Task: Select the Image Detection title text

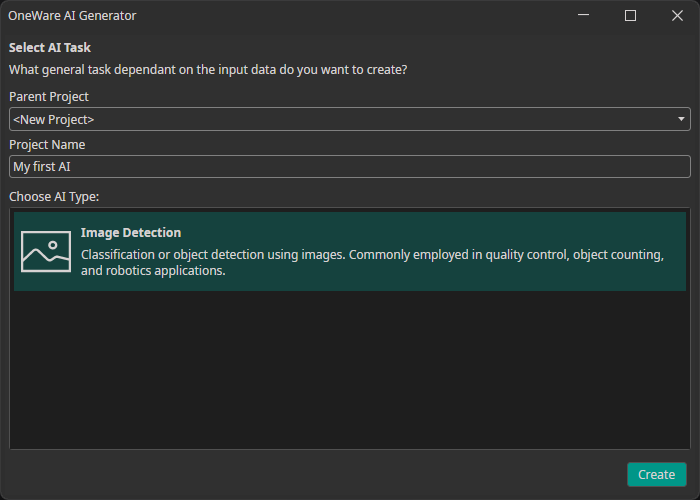Action: coord(131,233)
